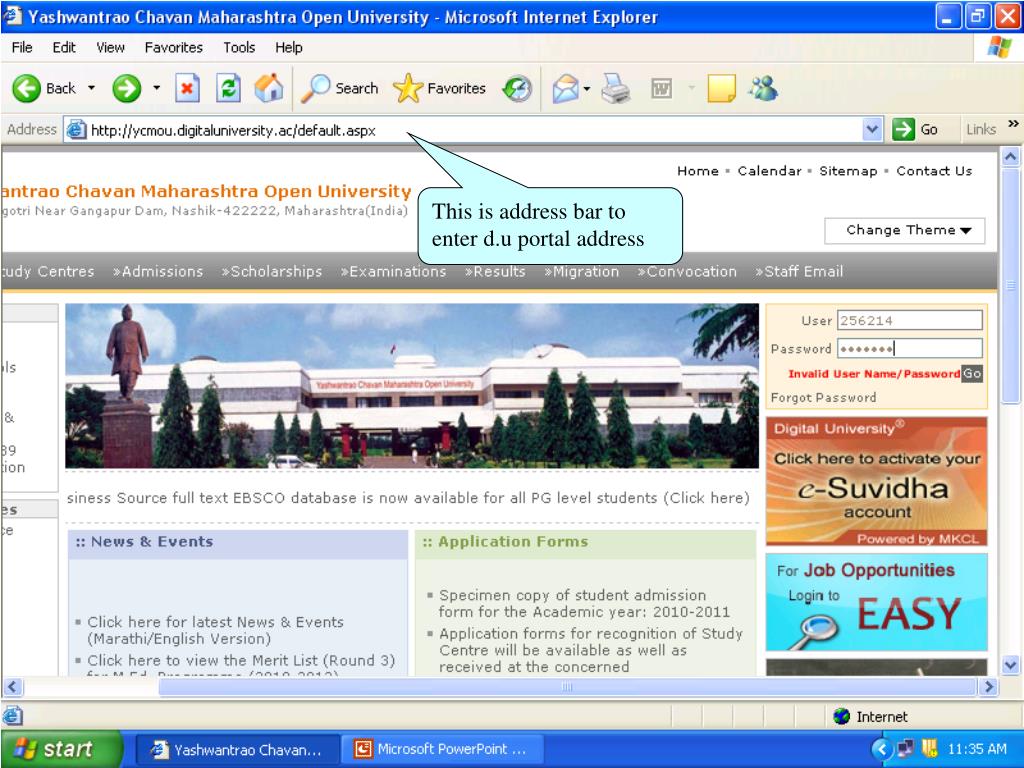Click the green Back arrow icon
The width and height of the screenshot is (1024, 768).
click(x=27, y=88)
